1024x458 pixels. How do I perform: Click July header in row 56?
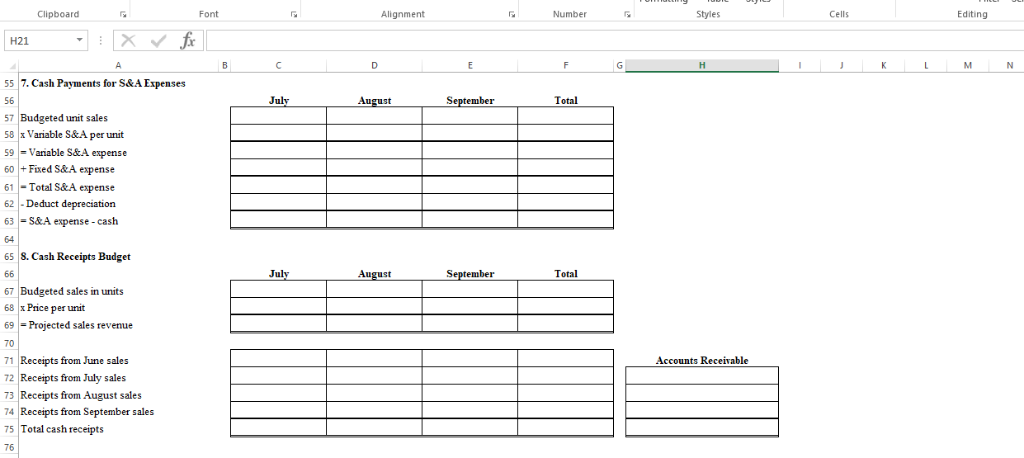(279, 101)
